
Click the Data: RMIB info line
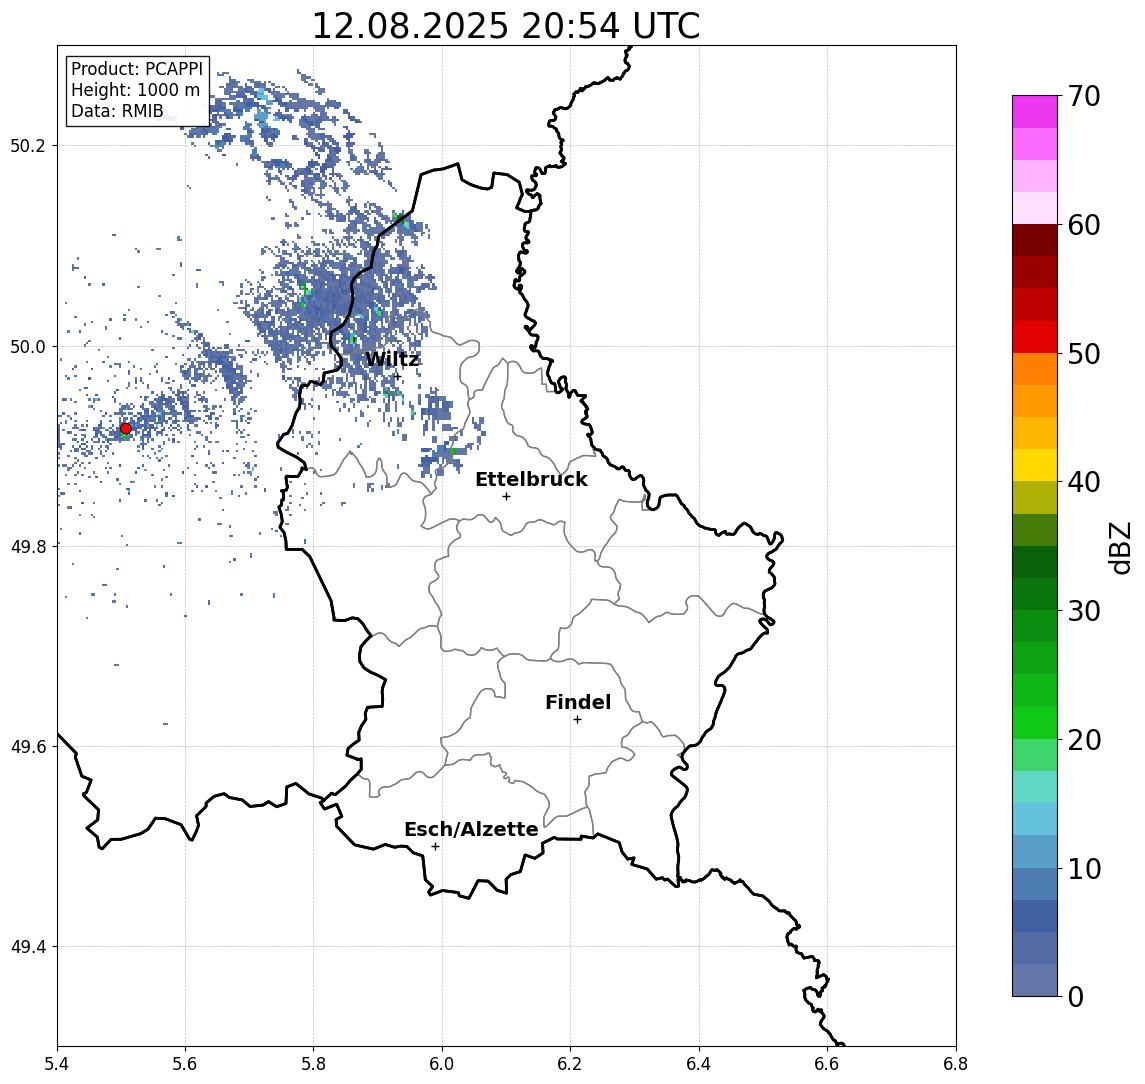pos(118,112)
